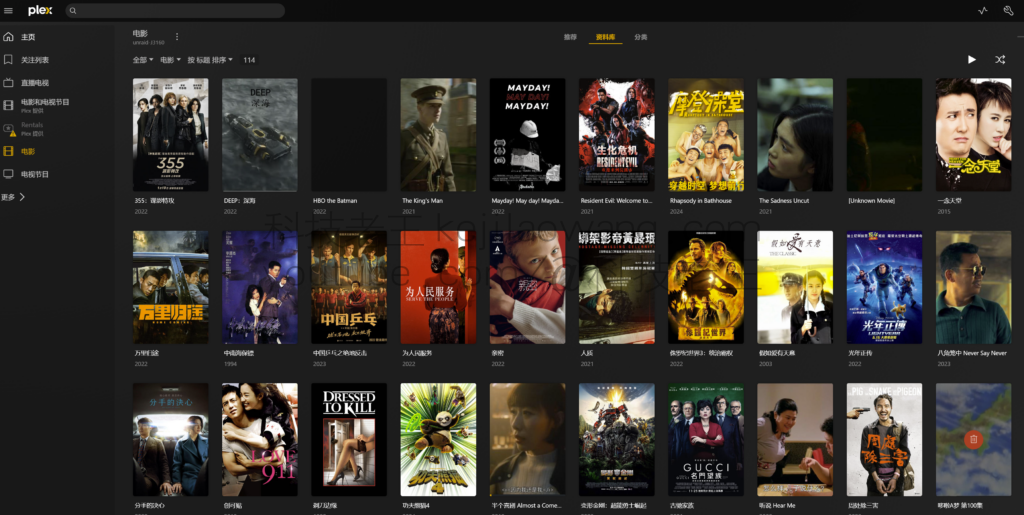Screen dimensions: 1024x515
Task: Select 关注列表 in the sidebar
Action: [35, 60]
